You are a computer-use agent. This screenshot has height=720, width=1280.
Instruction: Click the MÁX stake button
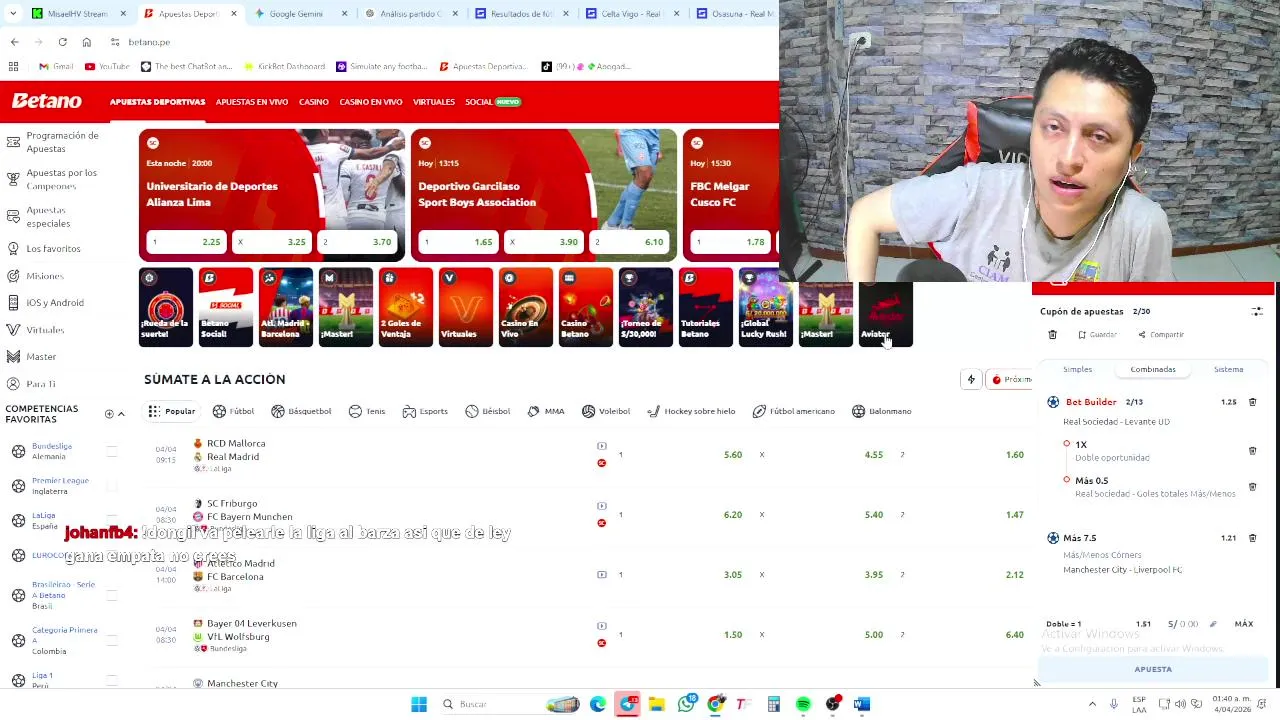[1244, 624]
